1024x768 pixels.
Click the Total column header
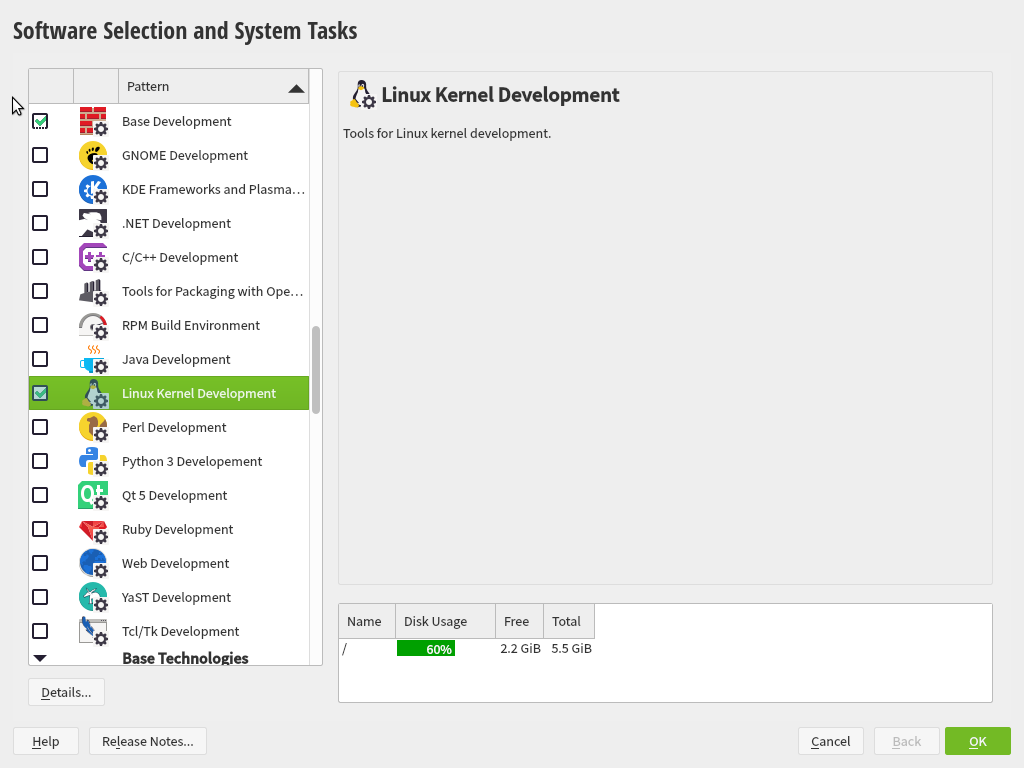569,621
